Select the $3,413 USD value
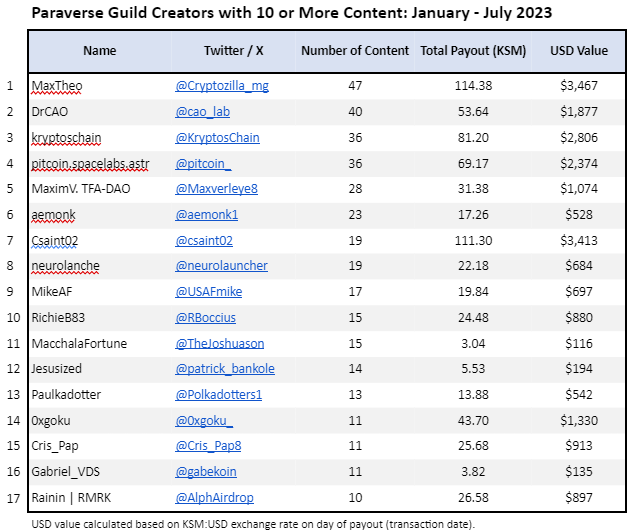 (579, 241)
